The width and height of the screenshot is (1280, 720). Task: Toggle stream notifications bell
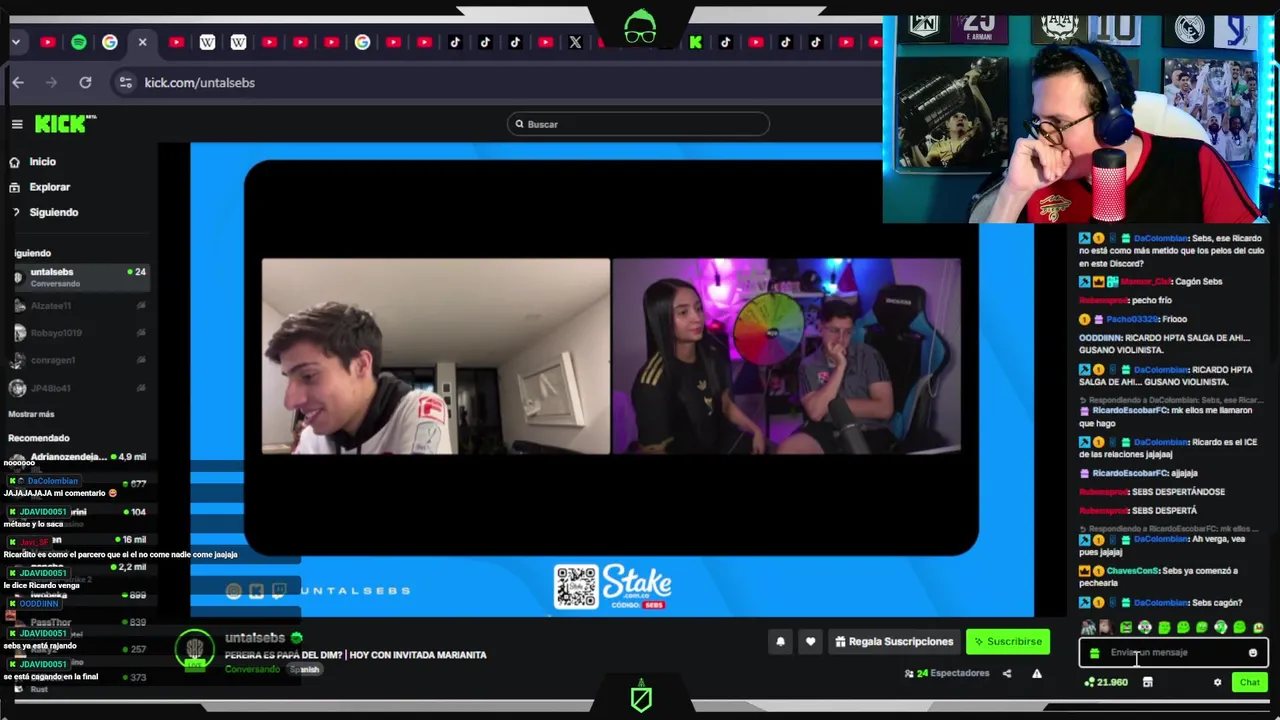pyautogui.click(x=781, y=642)
